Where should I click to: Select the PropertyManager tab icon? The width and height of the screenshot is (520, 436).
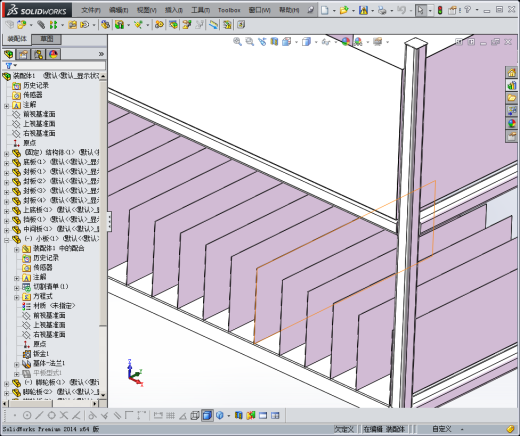tap(23, 54)
